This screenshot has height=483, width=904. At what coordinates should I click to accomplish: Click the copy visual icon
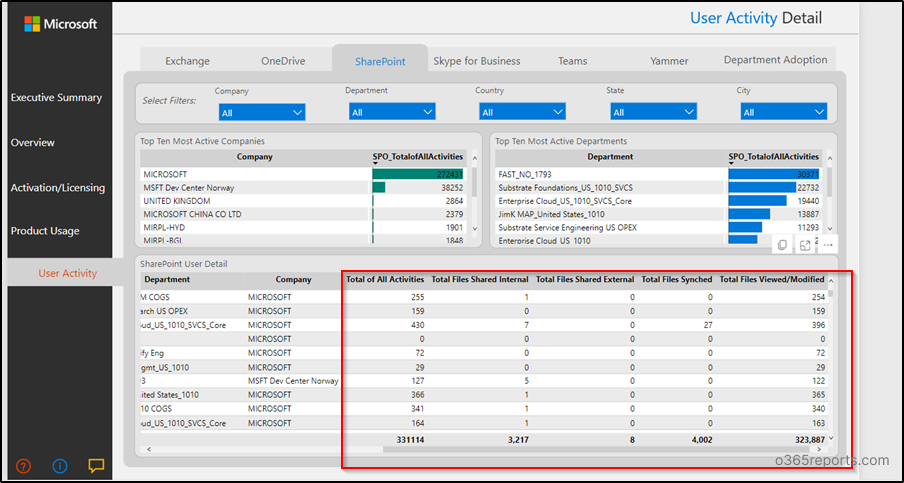click(782, 245)
